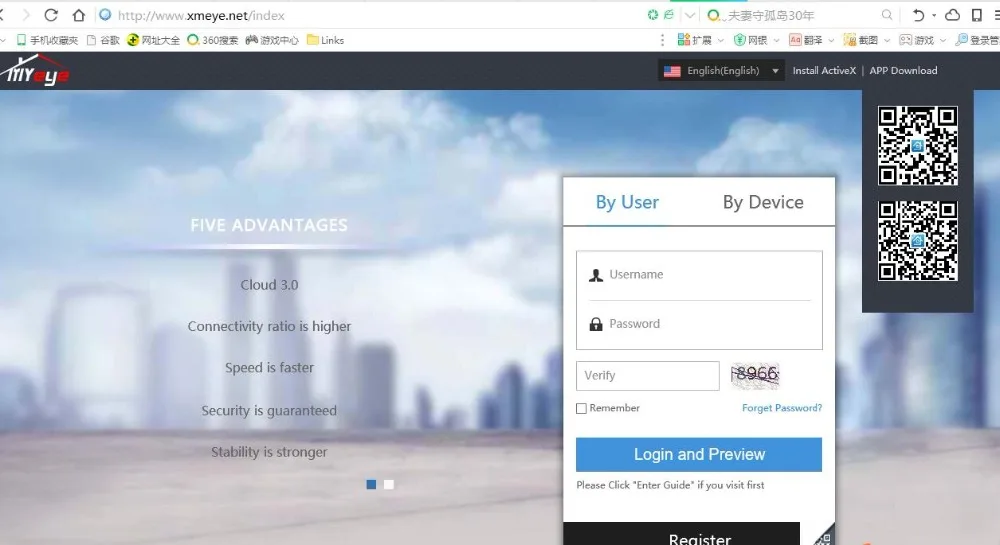1000x545 pixels.
Task: Click the Password input field
Action: 699,324
